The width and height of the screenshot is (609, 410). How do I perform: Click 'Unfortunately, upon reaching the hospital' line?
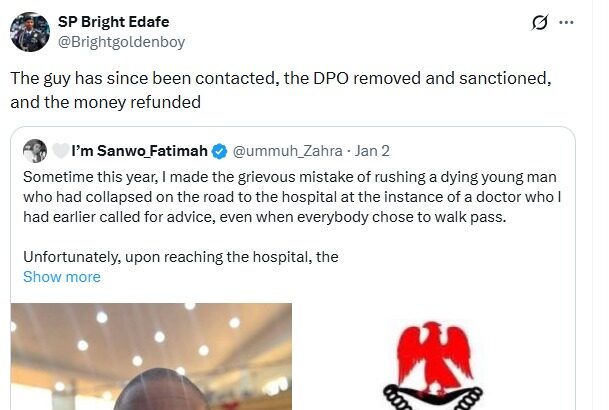[x=181, y=257]
